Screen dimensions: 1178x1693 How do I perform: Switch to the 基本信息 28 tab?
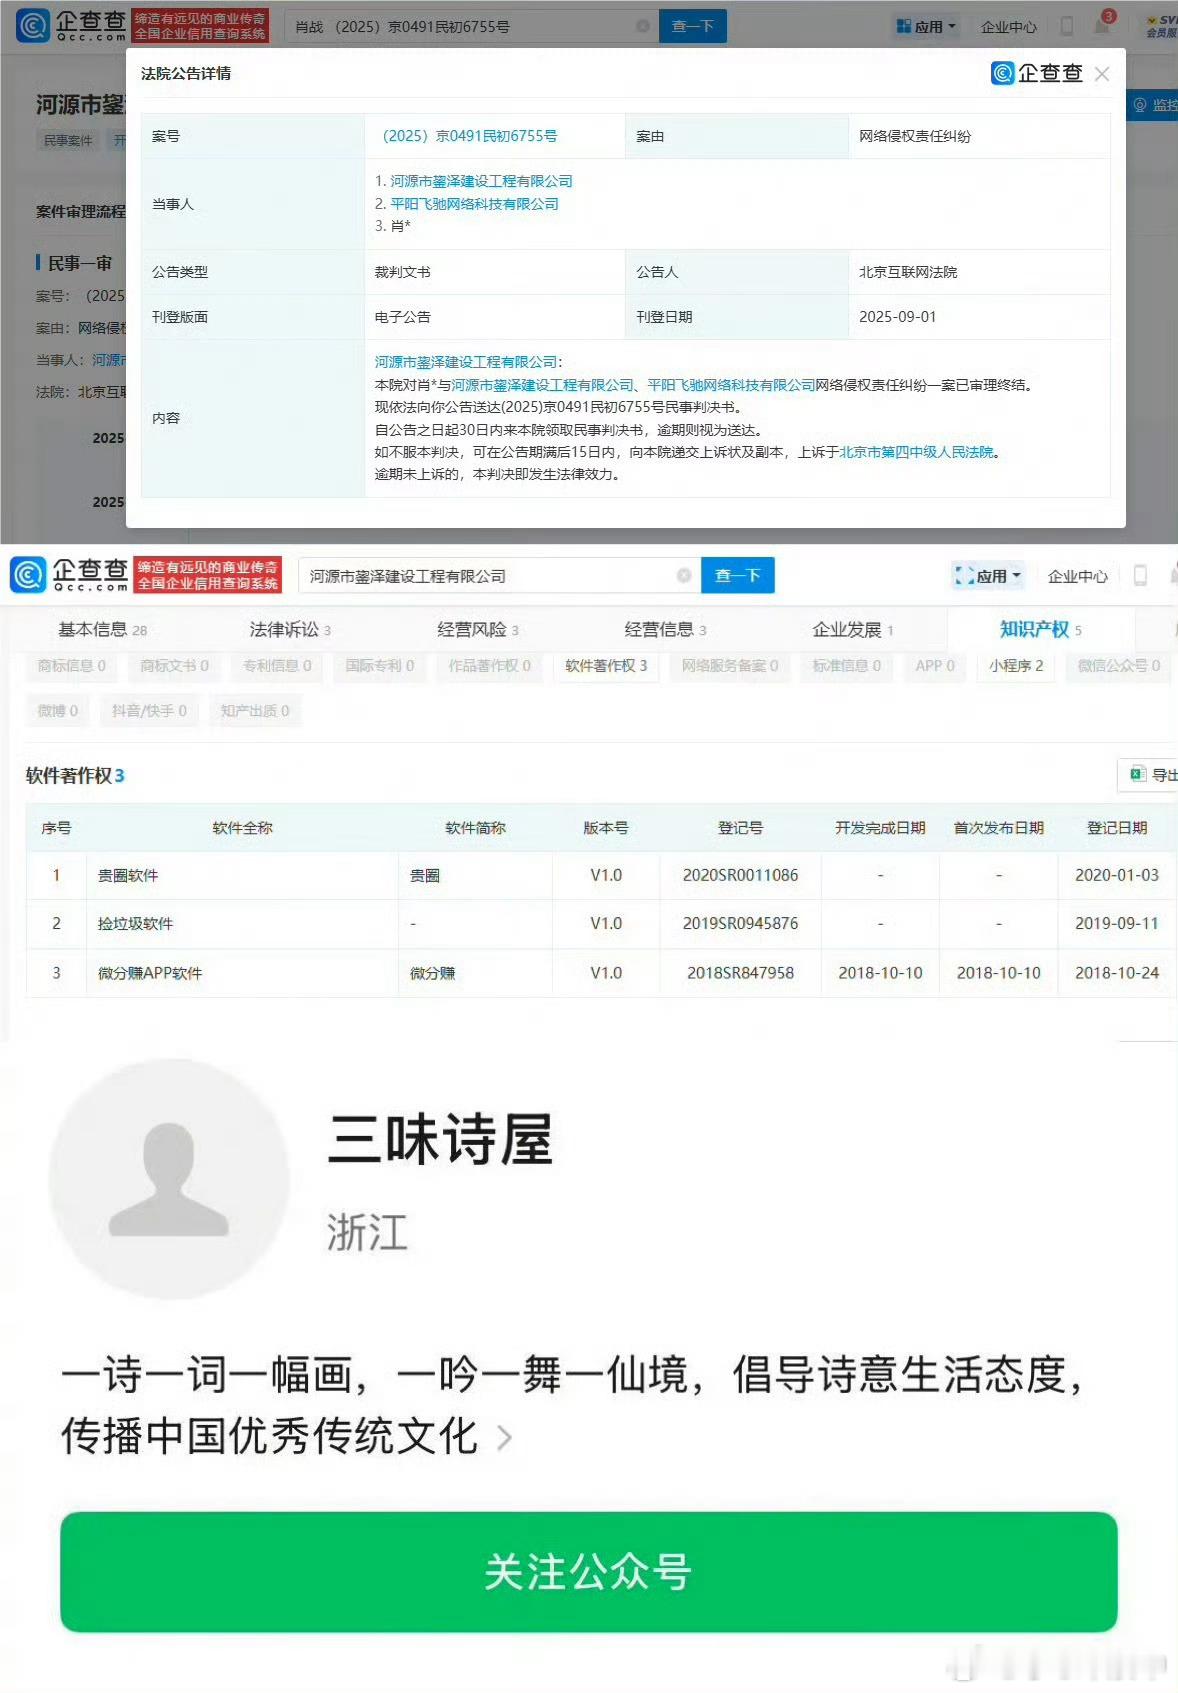(x=102, y=629)
